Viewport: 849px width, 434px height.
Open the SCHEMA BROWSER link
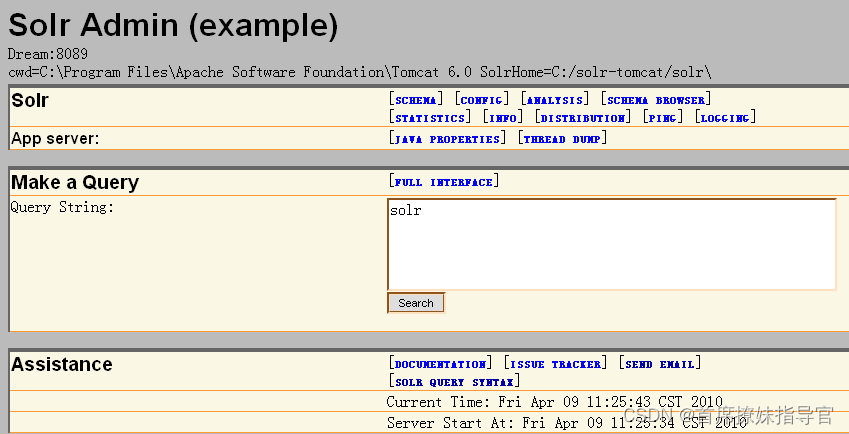coord(656,100)
